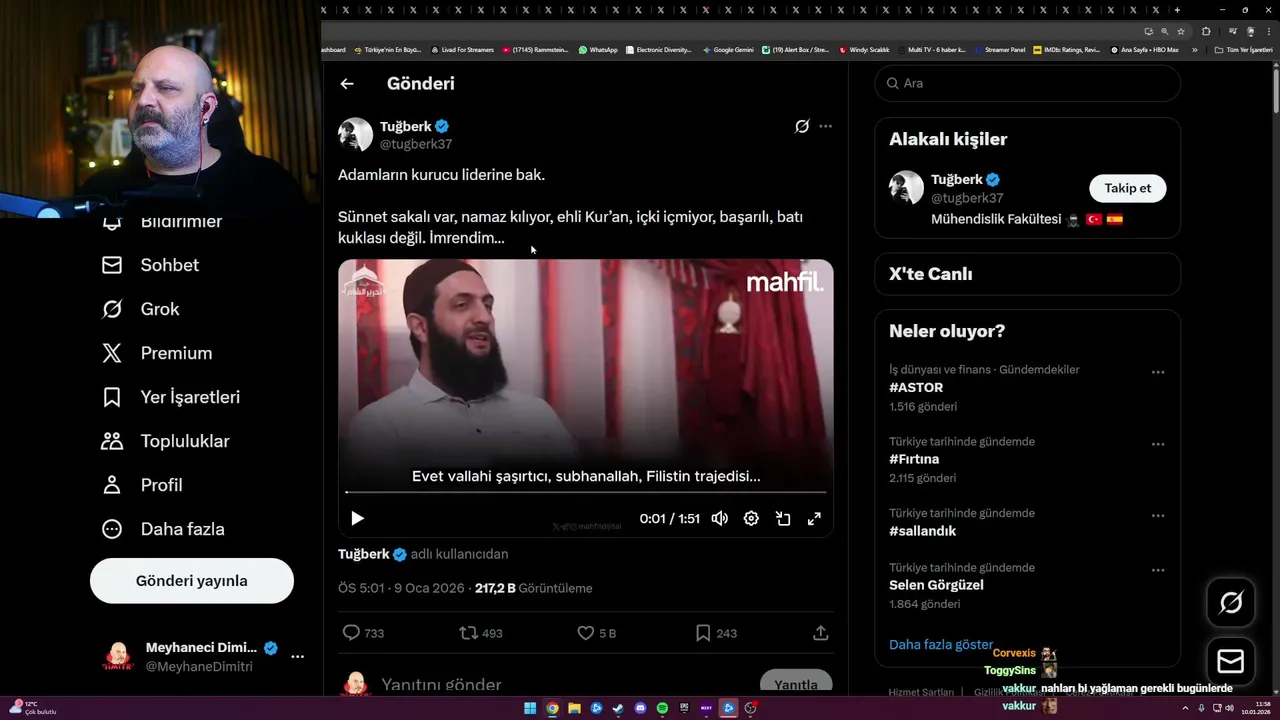This screenshot has height=720, width=1280.
Task: Reply to the post with 733 comments
Action: pos(363,633)
